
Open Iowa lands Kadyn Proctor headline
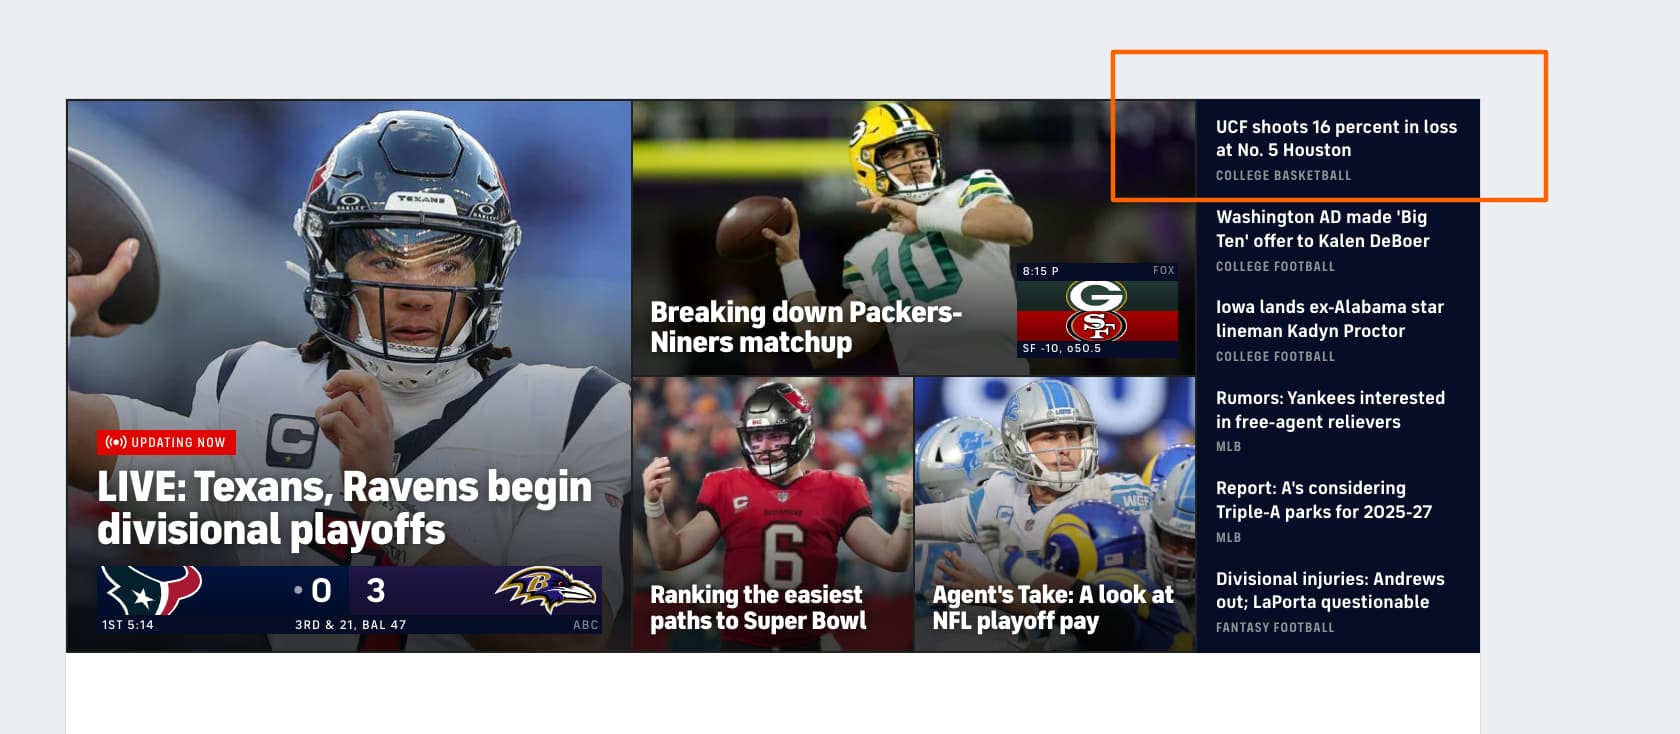[1329, 319]
